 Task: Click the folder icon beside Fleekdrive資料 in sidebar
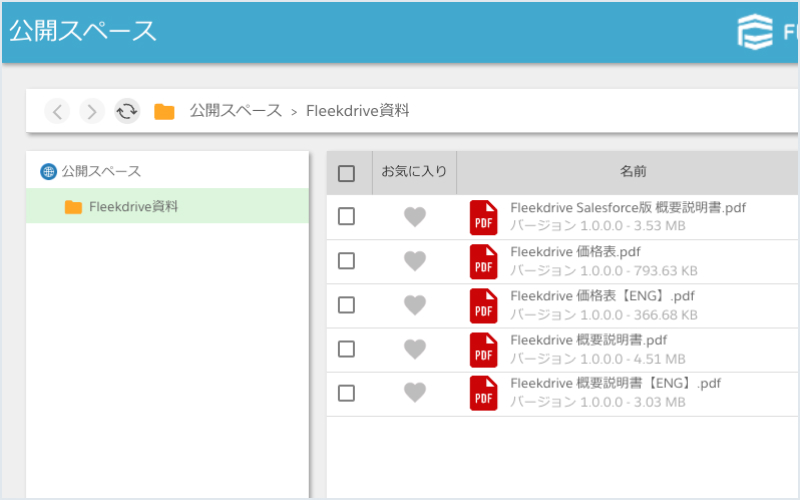(73, 207)
